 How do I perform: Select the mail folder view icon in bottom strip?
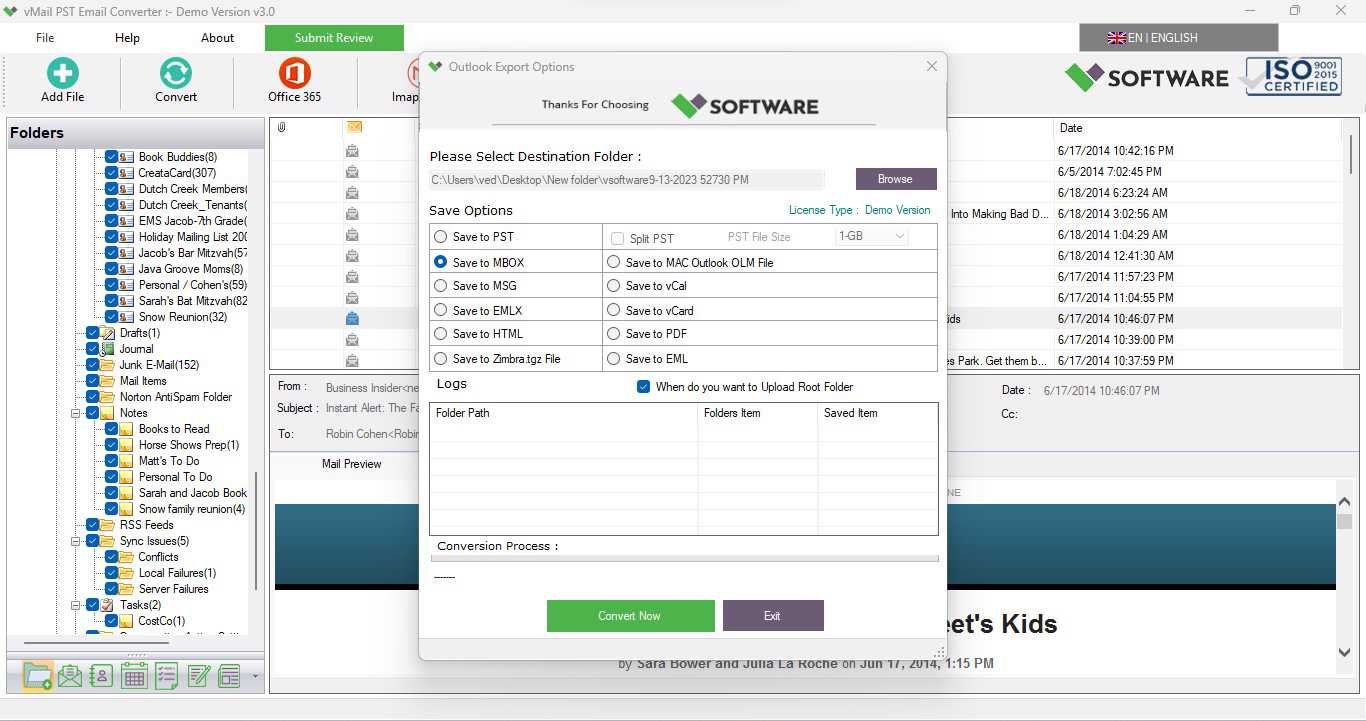[x=37, y=676]
